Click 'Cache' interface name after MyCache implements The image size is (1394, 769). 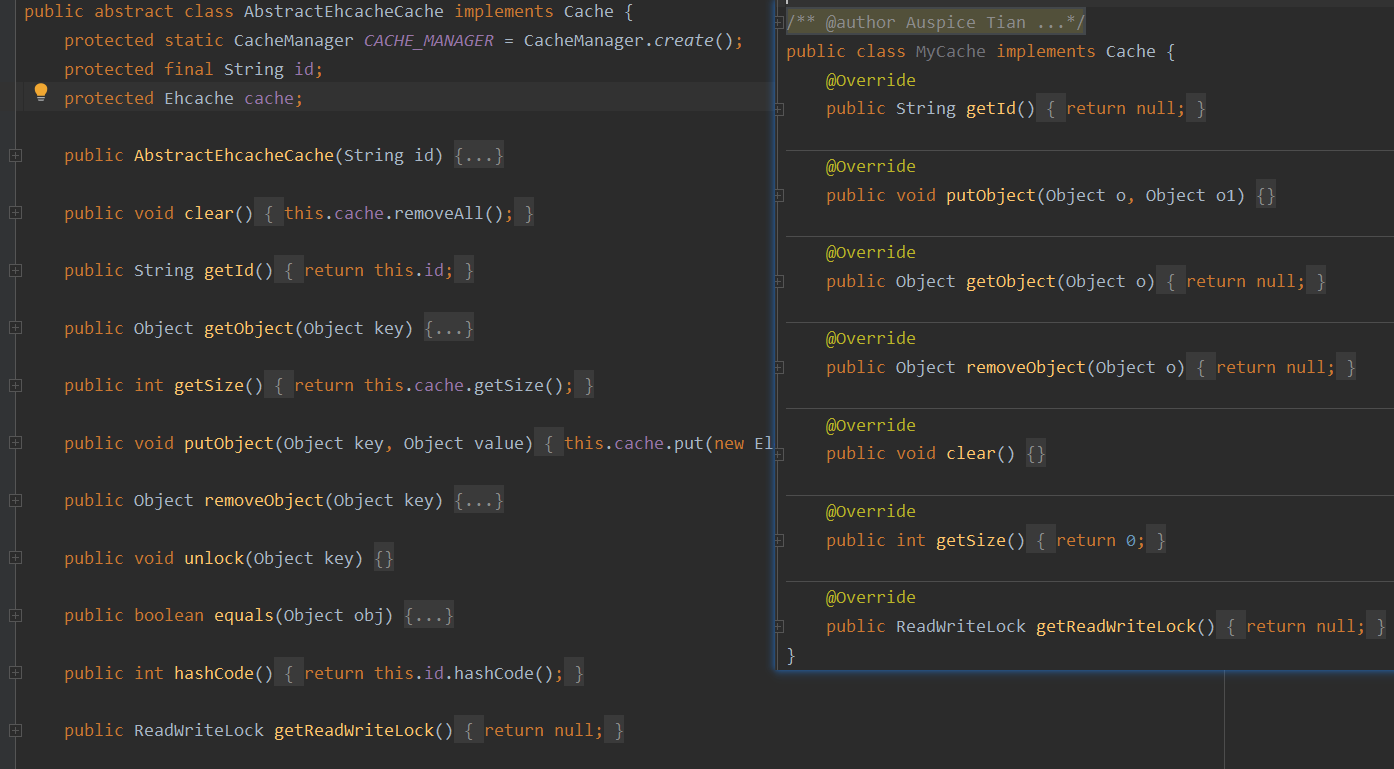pos(1131,51)
